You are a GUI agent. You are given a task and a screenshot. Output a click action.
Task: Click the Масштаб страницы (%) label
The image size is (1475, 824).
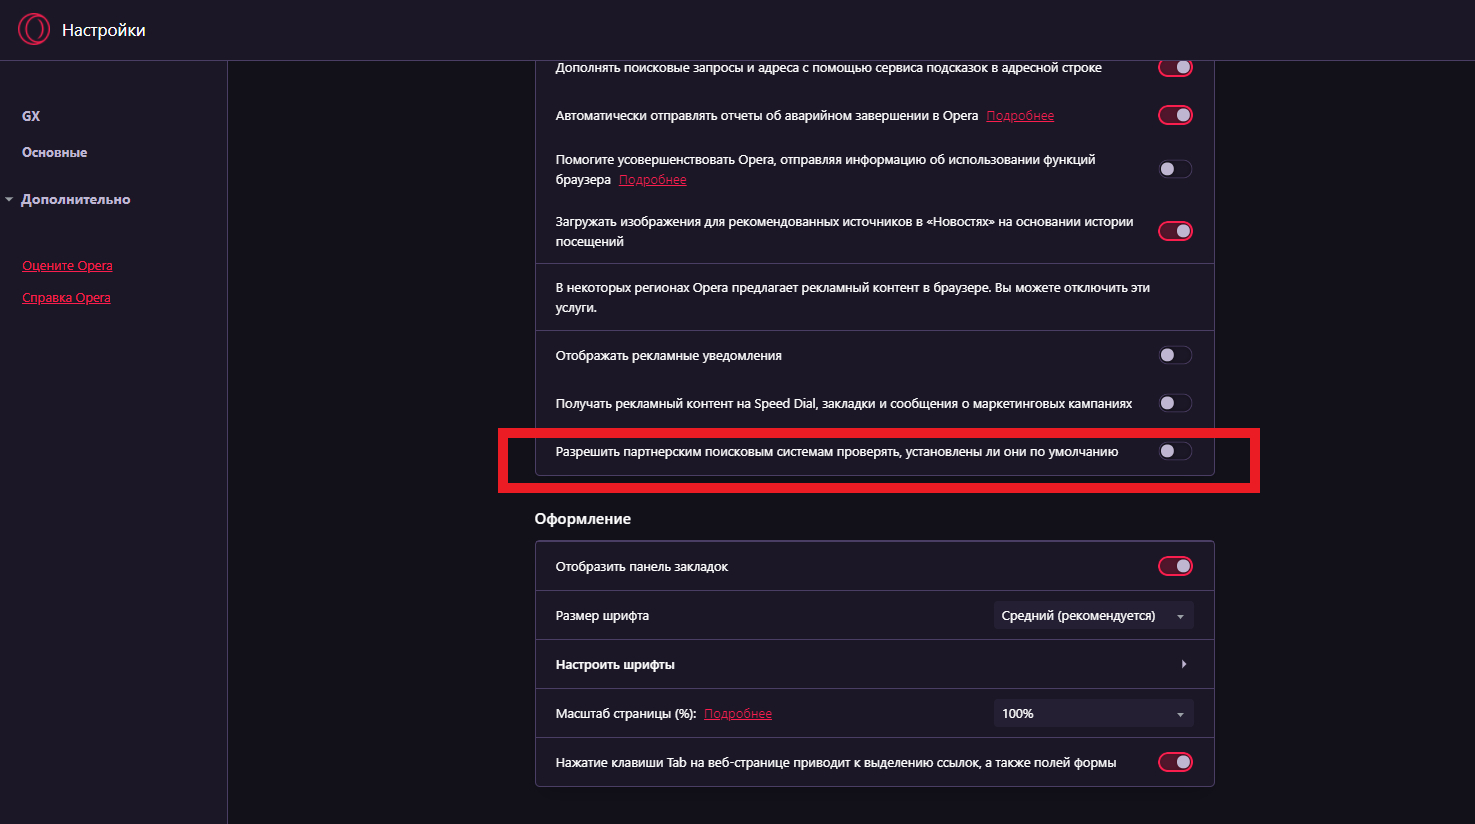626,713
